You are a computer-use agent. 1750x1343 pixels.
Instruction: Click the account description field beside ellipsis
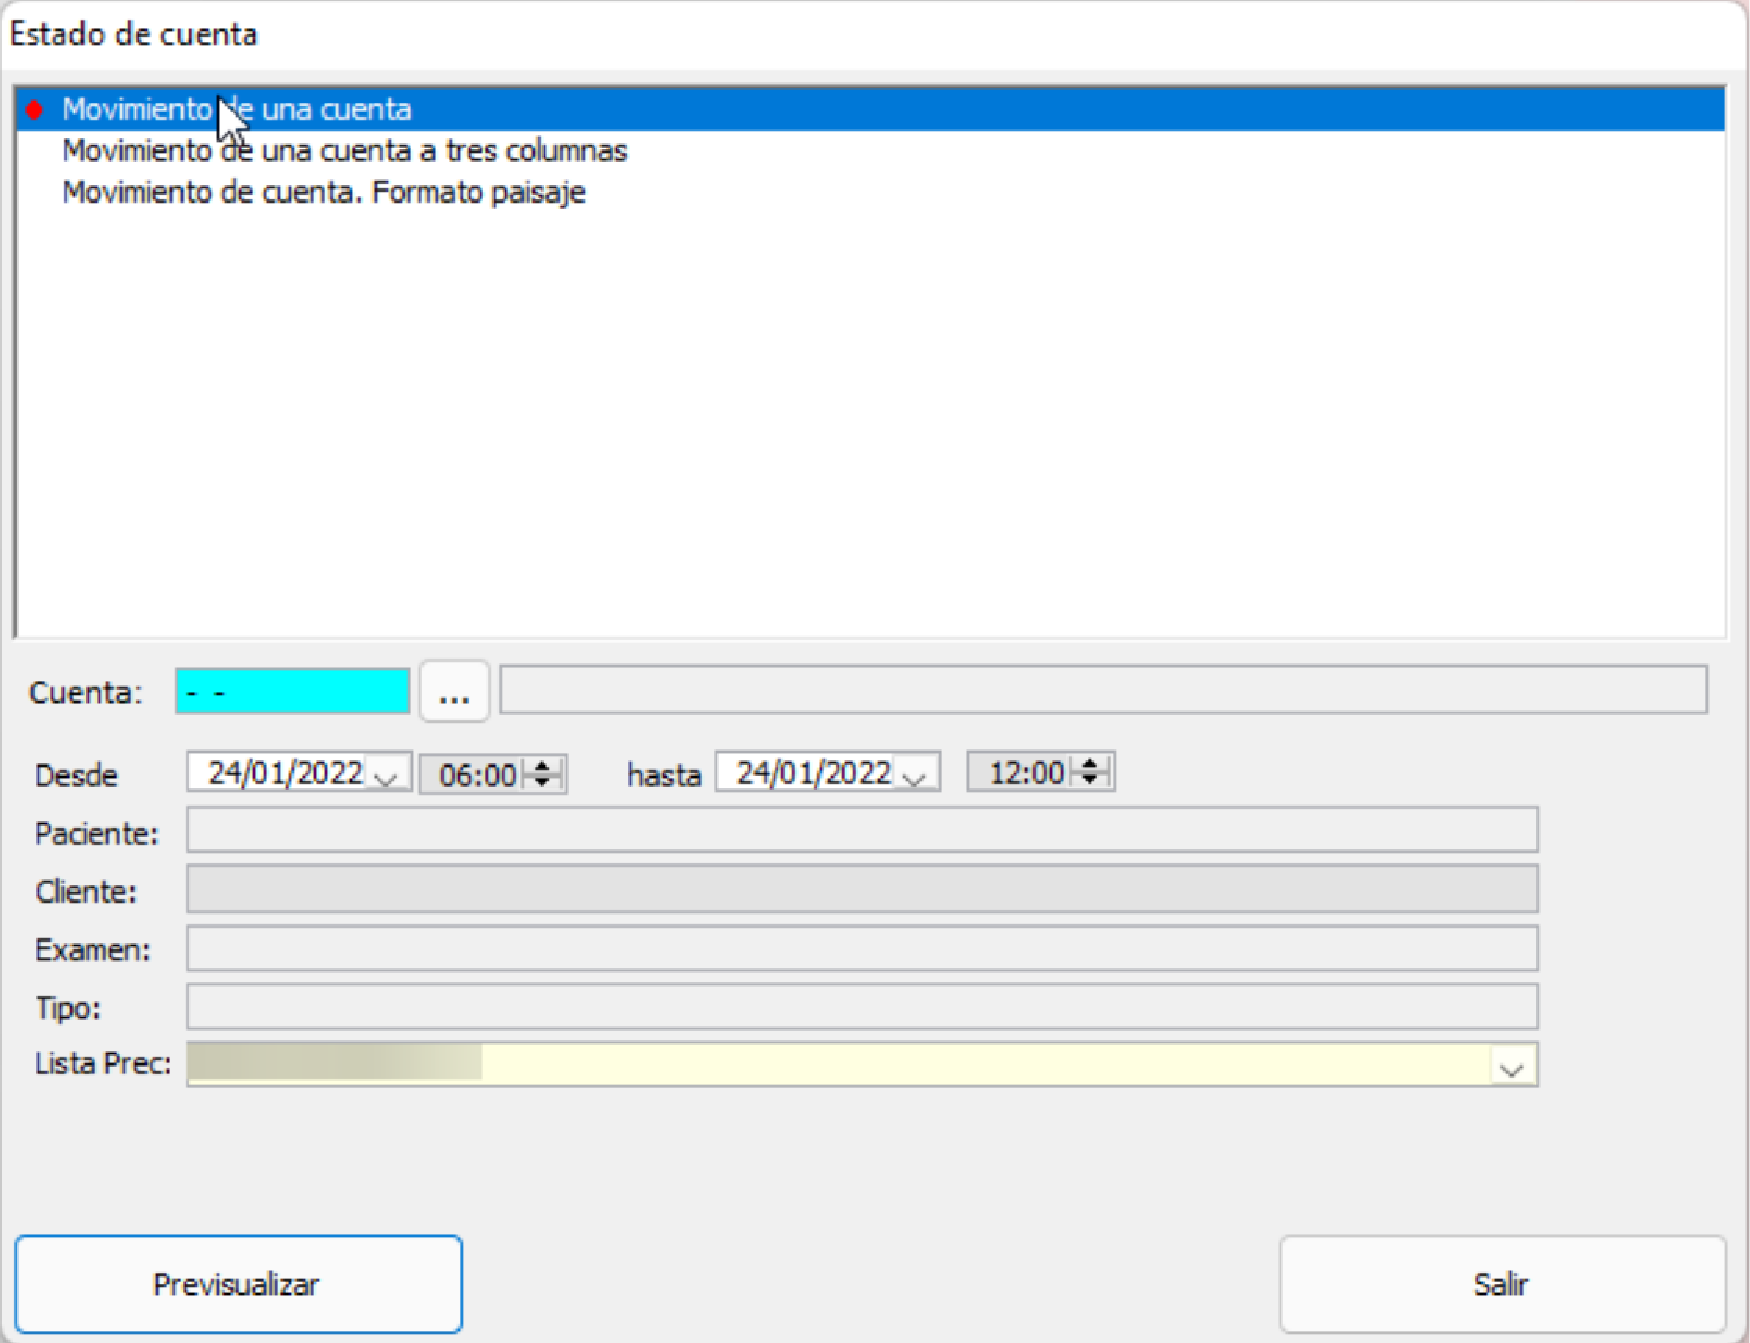tap(1102, 690)
